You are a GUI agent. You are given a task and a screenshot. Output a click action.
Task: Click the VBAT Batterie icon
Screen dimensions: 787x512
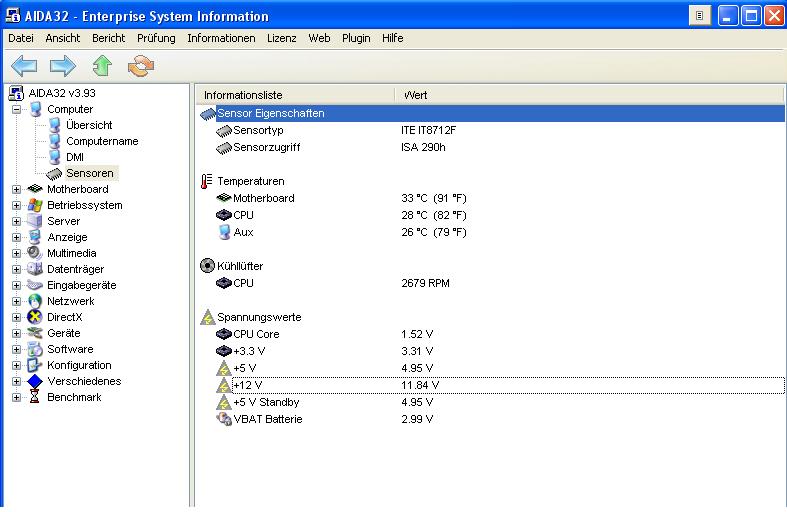coord(223,419)
